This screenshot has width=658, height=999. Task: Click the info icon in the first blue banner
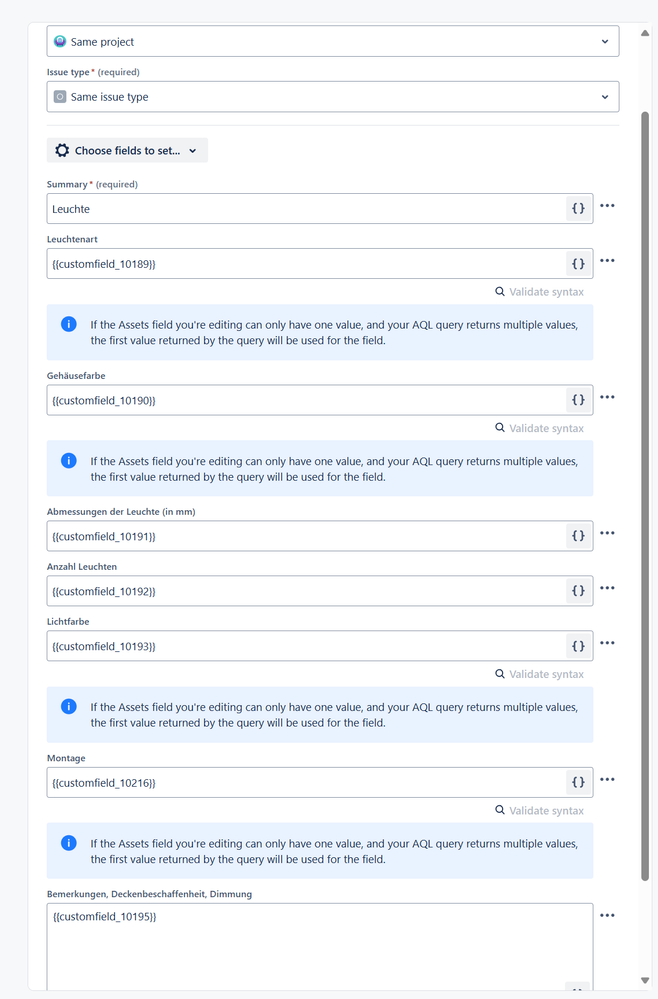coord(68,324)
